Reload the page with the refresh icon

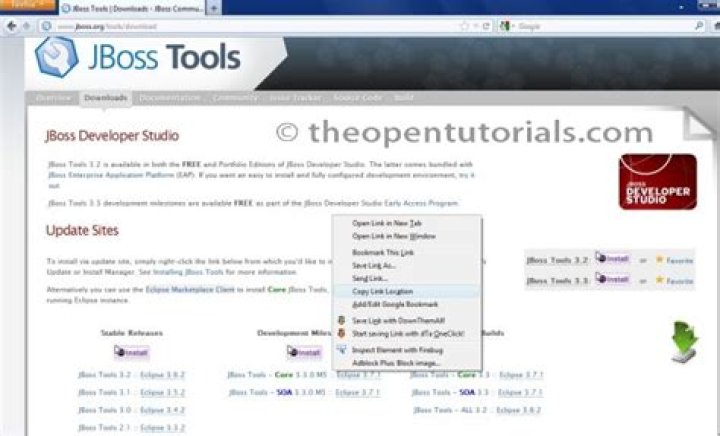click(x=486, y=26)
